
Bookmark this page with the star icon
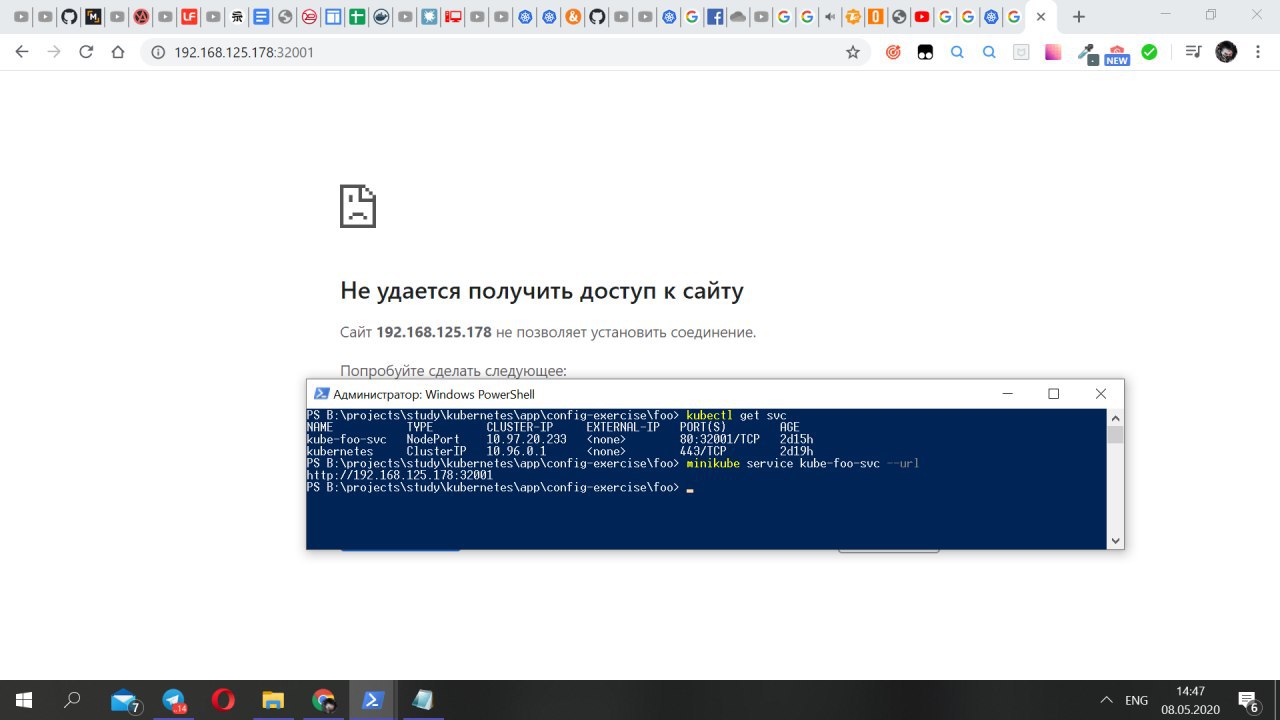(853, 52)
